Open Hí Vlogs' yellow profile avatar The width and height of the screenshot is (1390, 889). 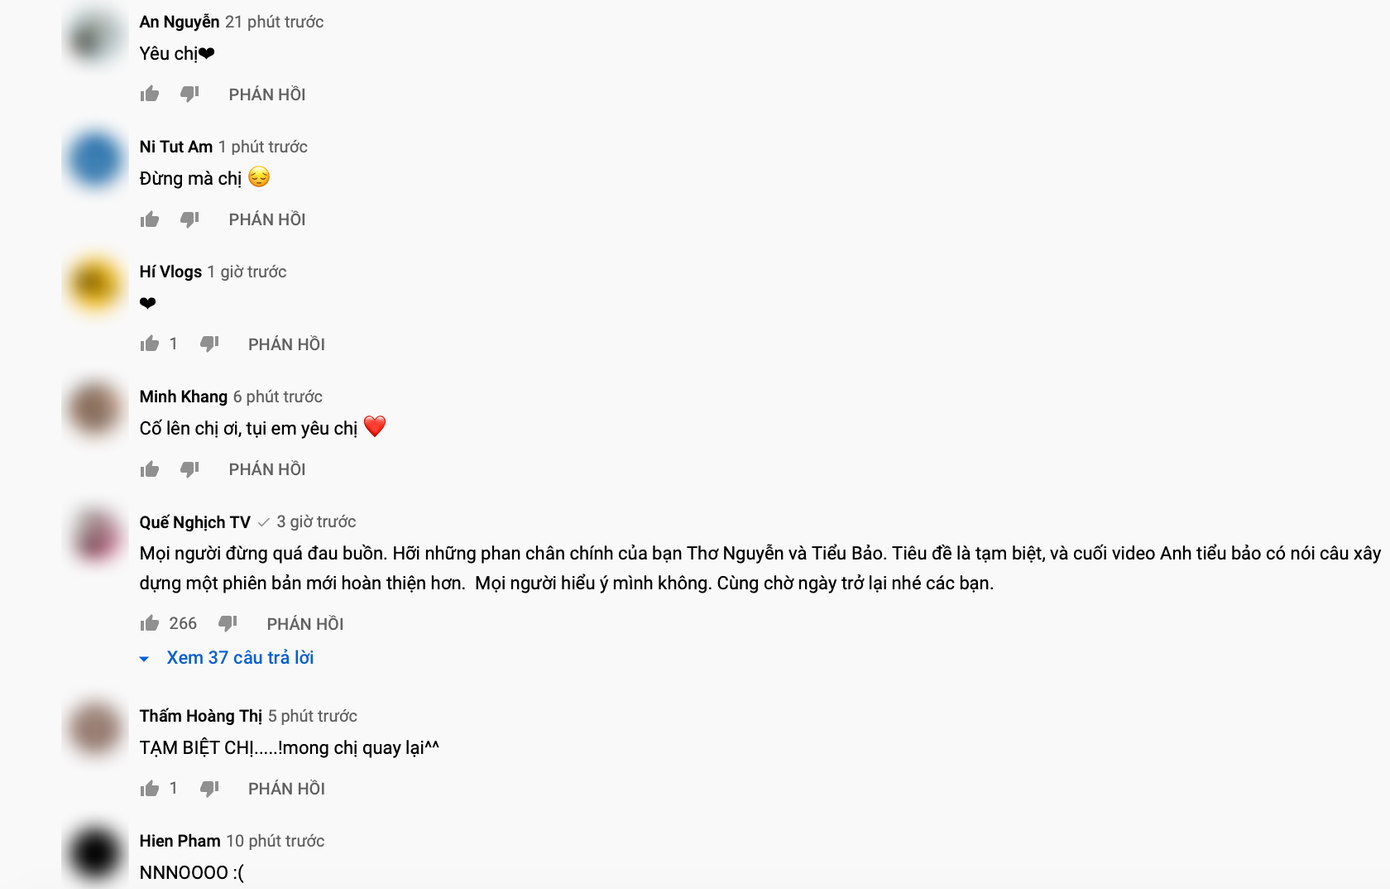point(95,284)
